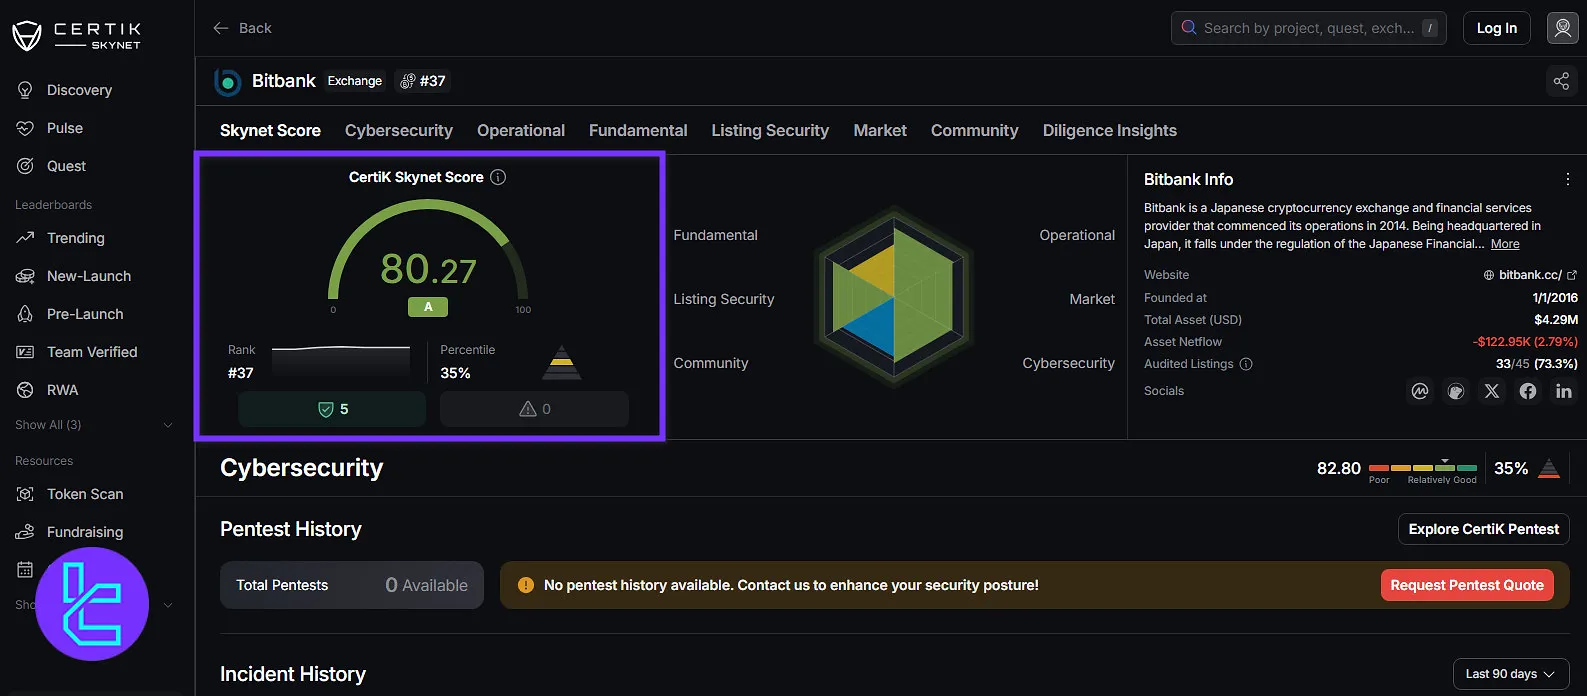Open Bitbank's X (Twitter) social link
Viewport: 1587px width, 696px height.
pos(1492,391)
